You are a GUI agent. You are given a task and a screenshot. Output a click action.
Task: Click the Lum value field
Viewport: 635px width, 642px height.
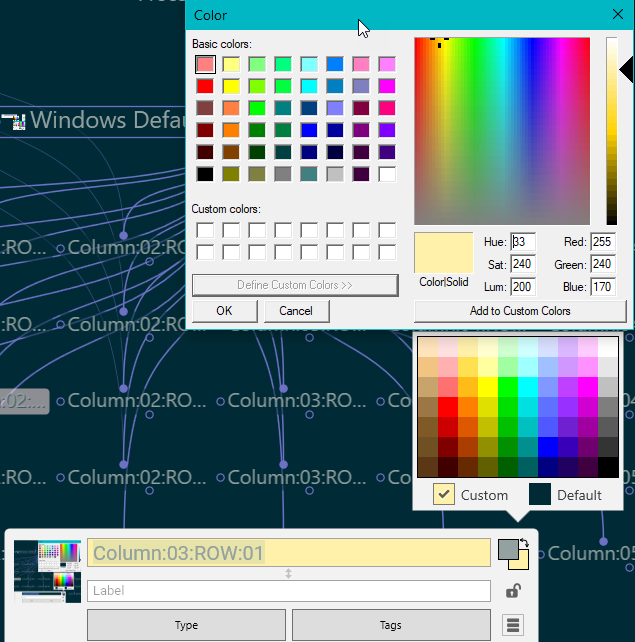(523, 287)
